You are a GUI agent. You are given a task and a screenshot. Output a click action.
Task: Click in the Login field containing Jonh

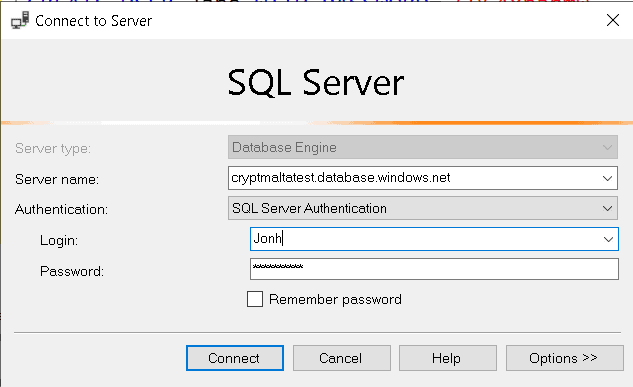click(425, 239)
